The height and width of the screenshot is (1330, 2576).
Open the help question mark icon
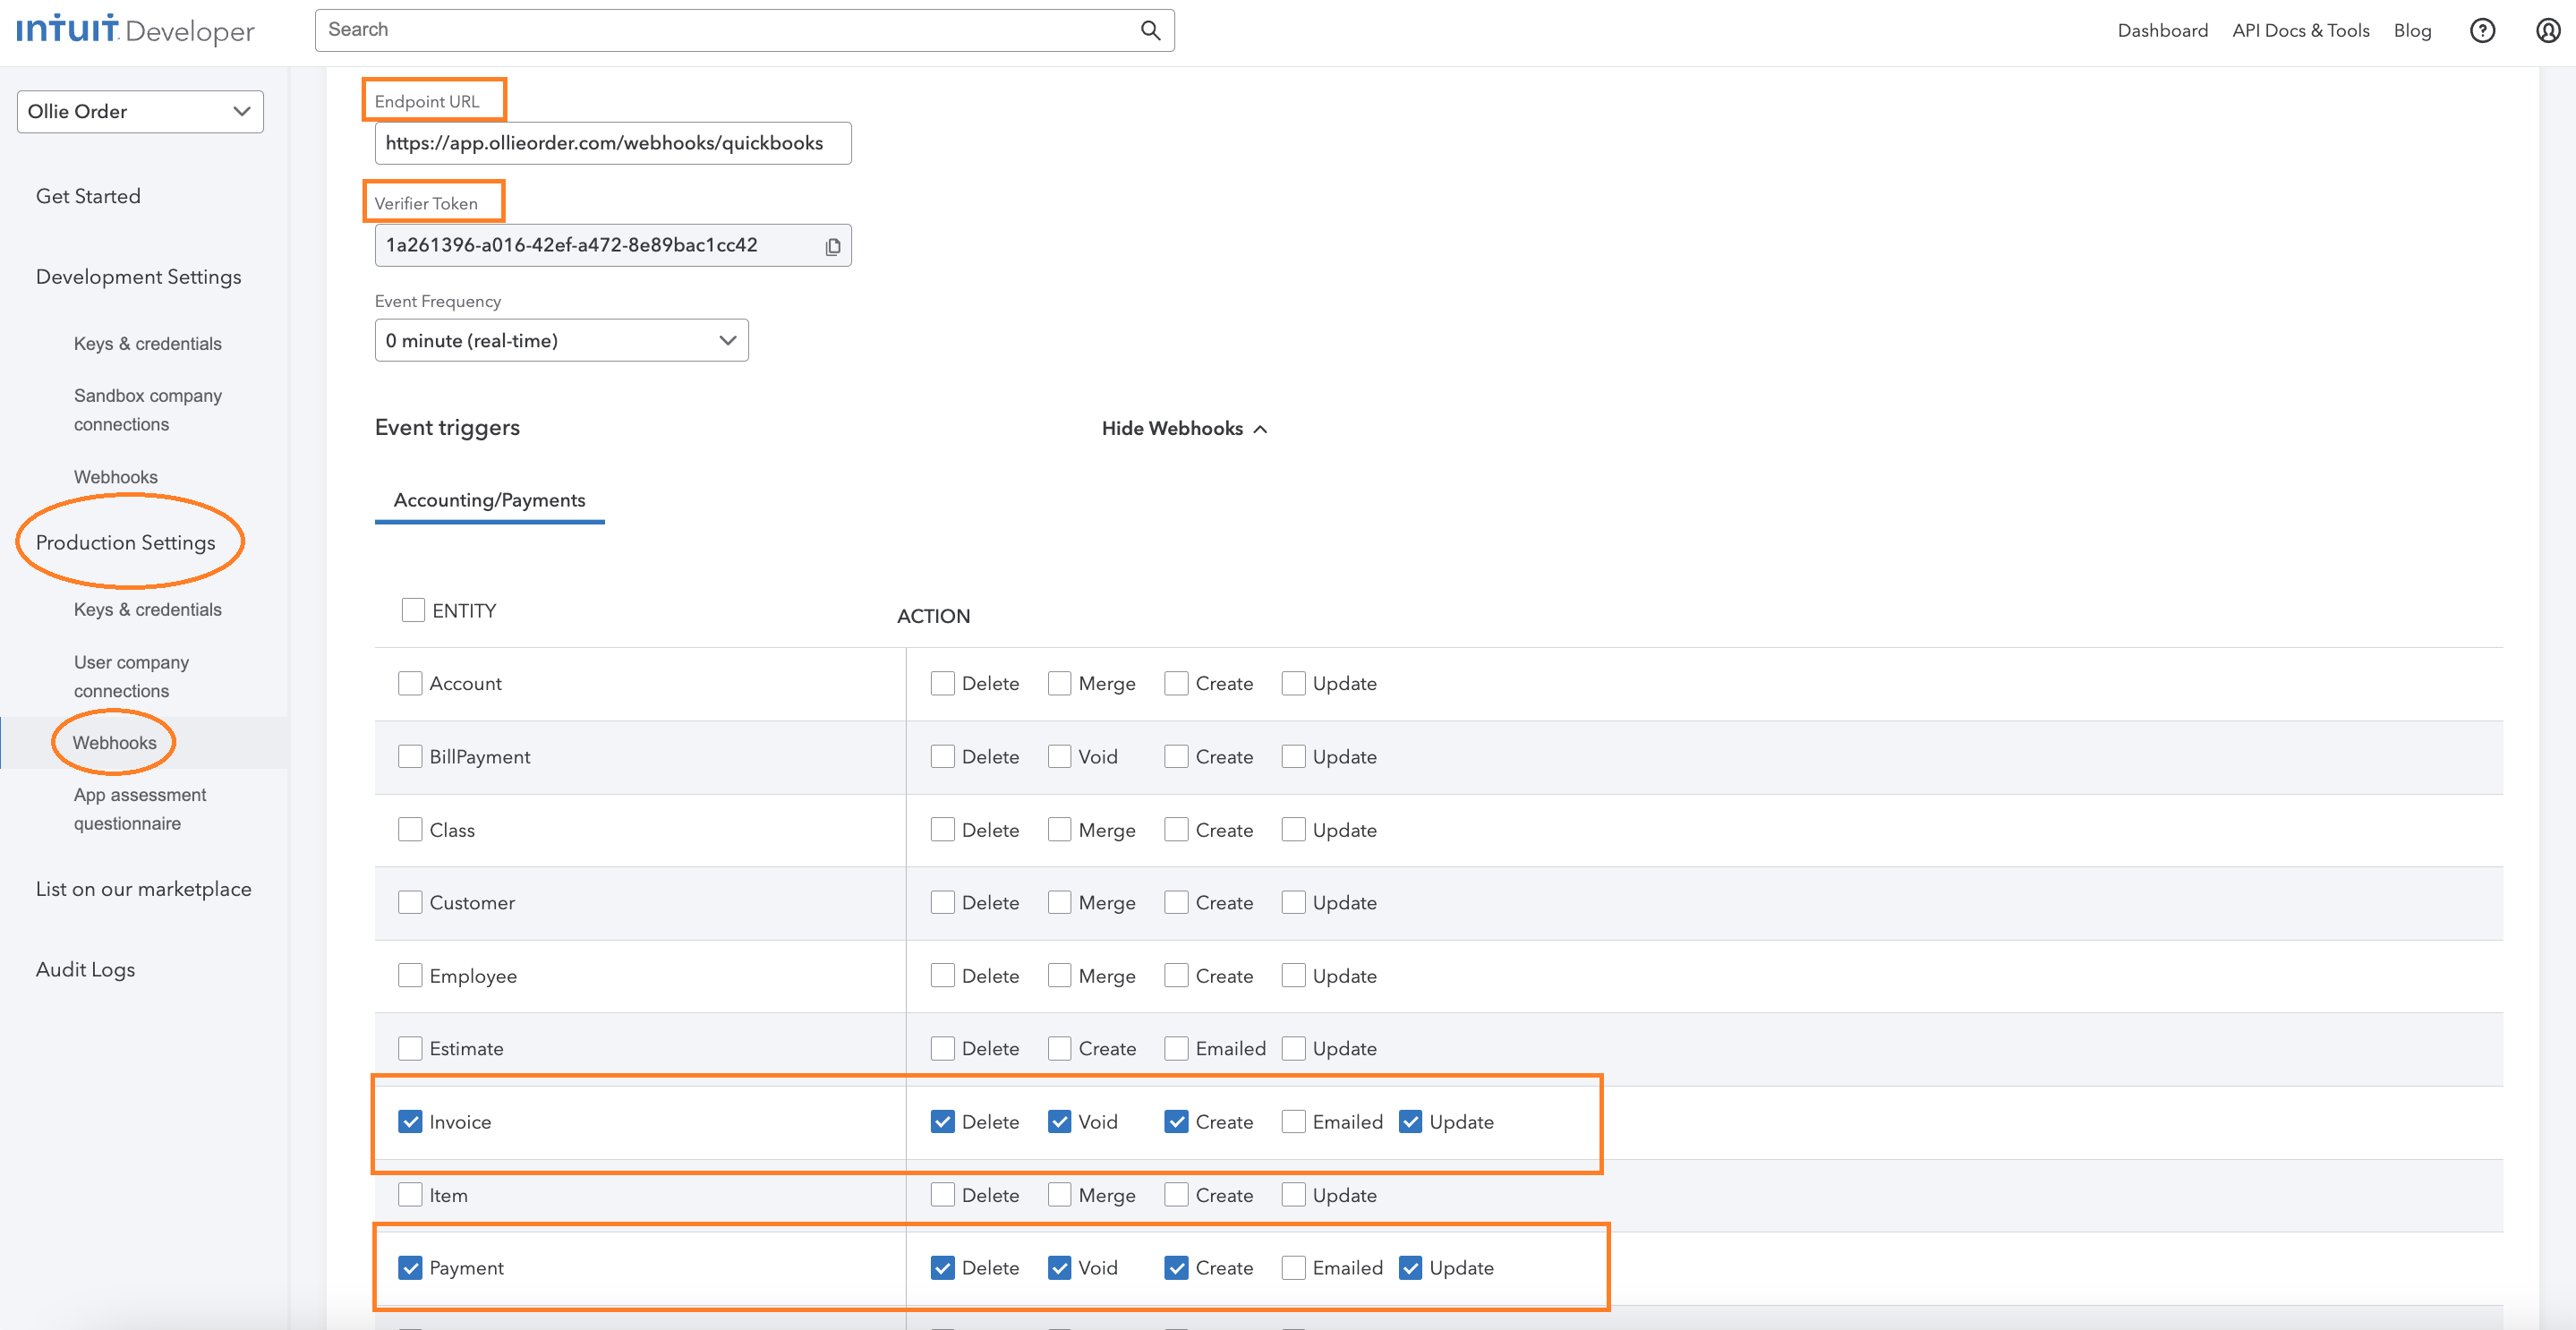[x=2482, y=30]
